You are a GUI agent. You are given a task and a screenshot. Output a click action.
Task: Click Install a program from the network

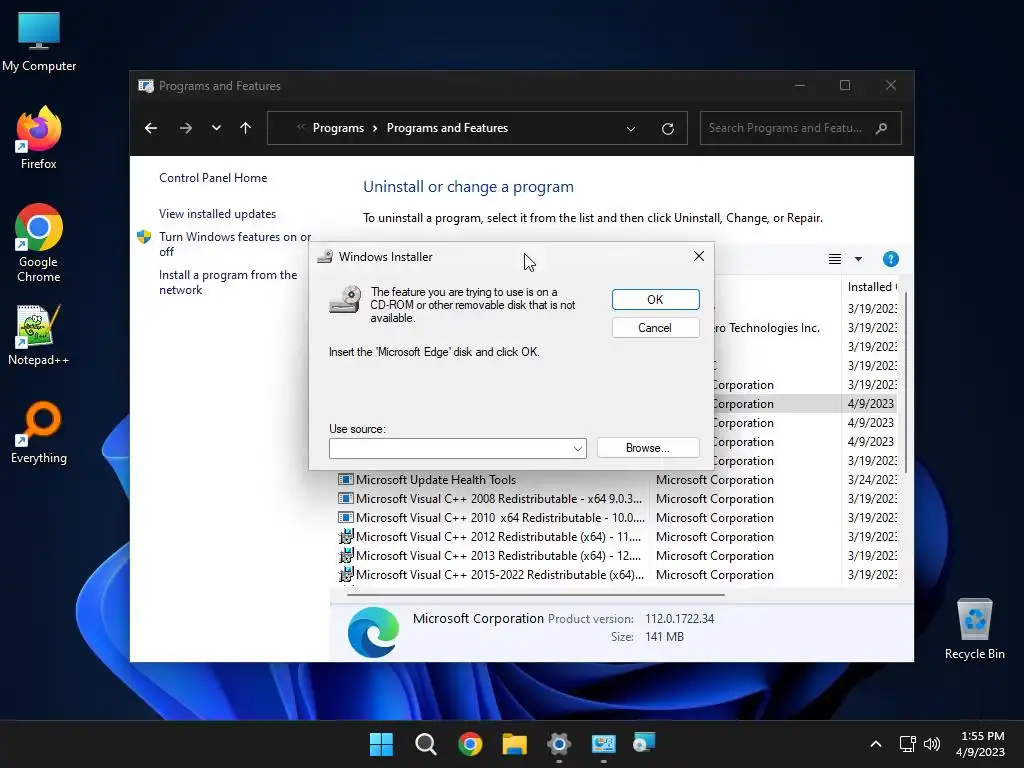pyautogui.click(x=228, y=282)
